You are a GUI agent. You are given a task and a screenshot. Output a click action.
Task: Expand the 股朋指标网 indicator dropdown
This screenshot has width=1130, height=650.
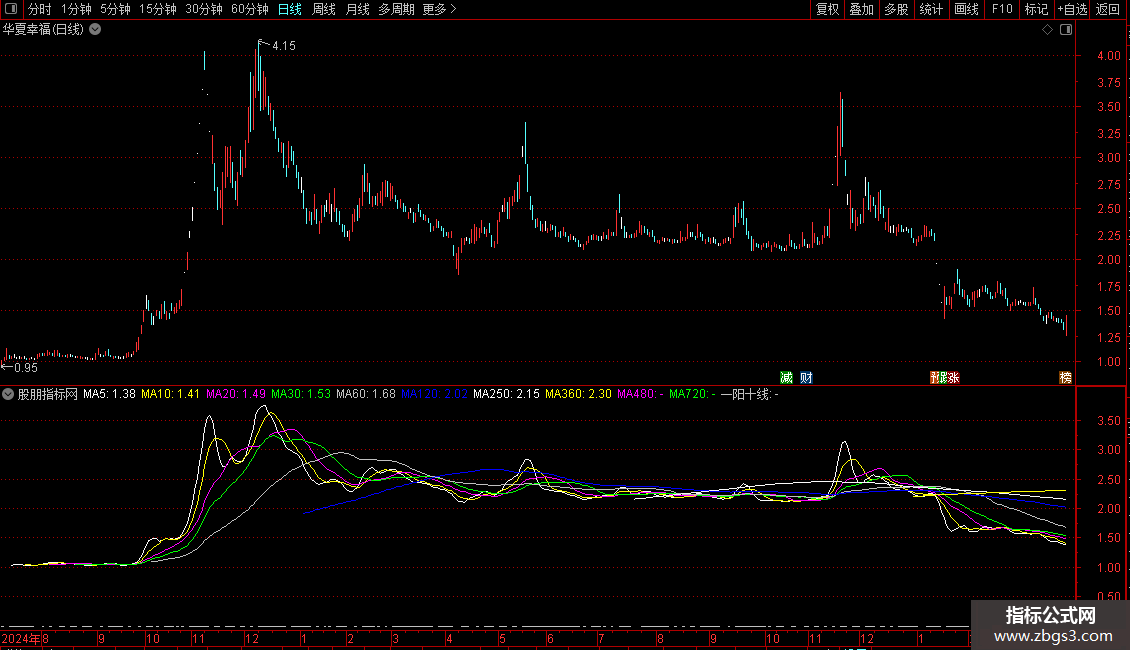(8, 394)
